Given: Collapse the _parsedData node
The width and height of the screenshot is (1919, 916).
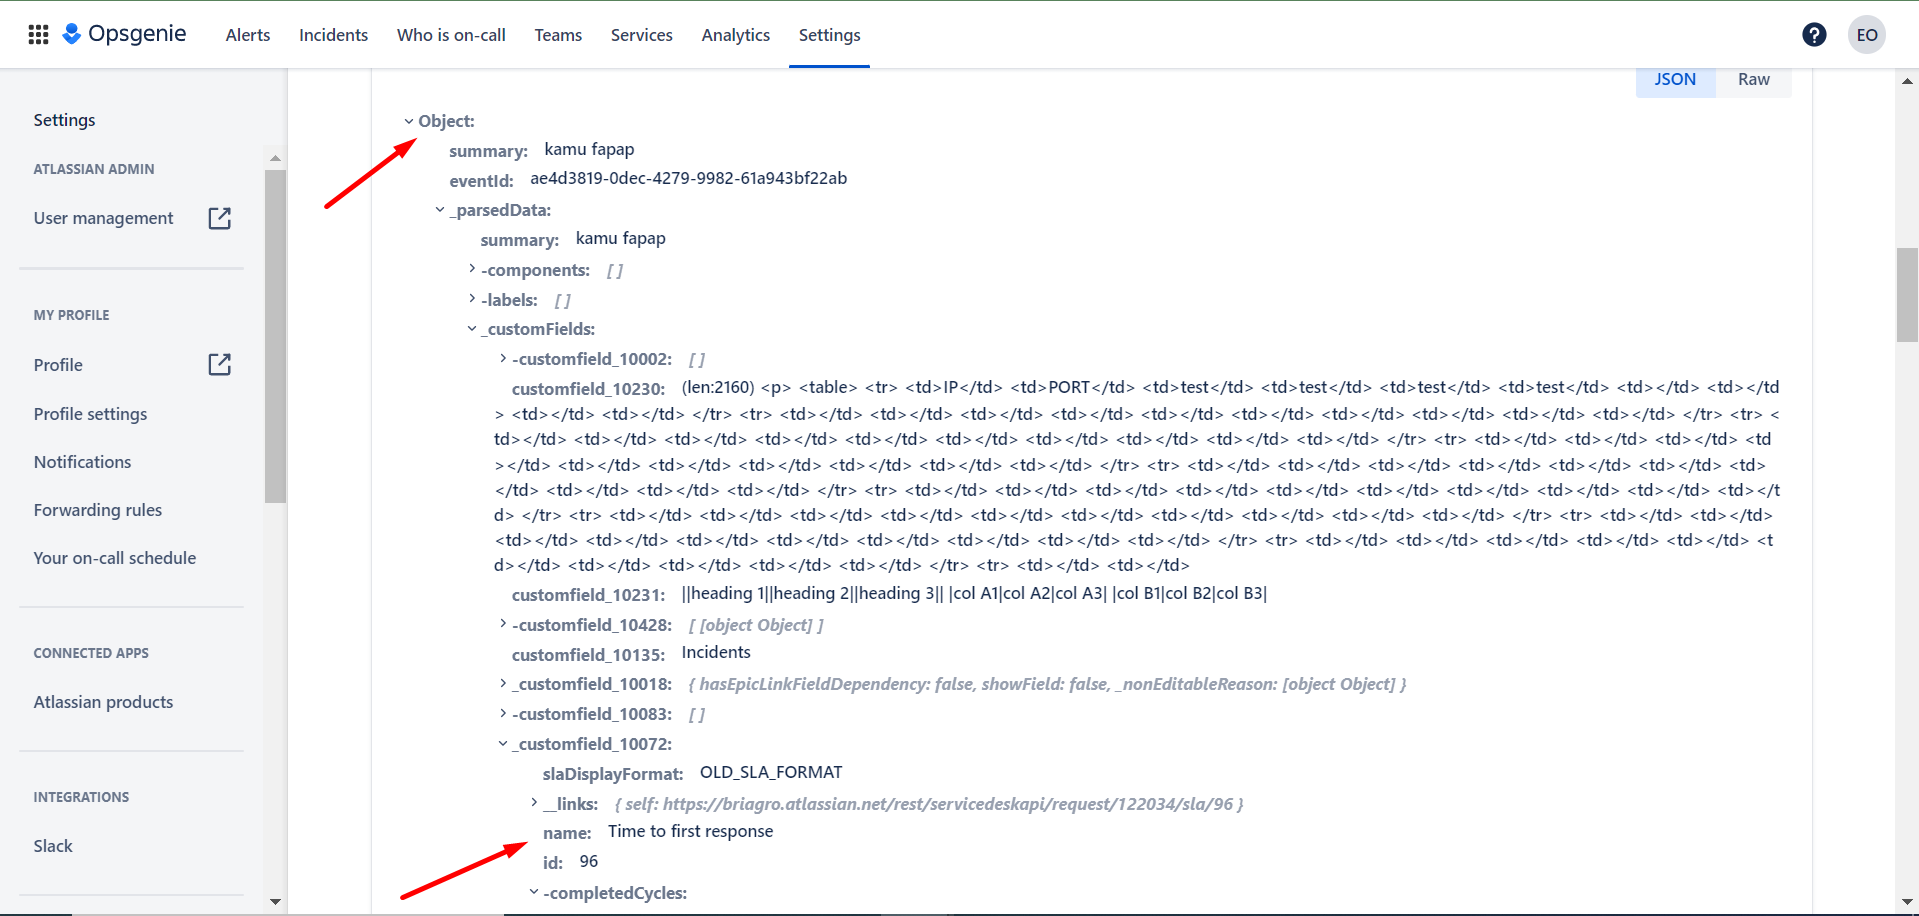Looking at the screenshot, I should (440, 209).
